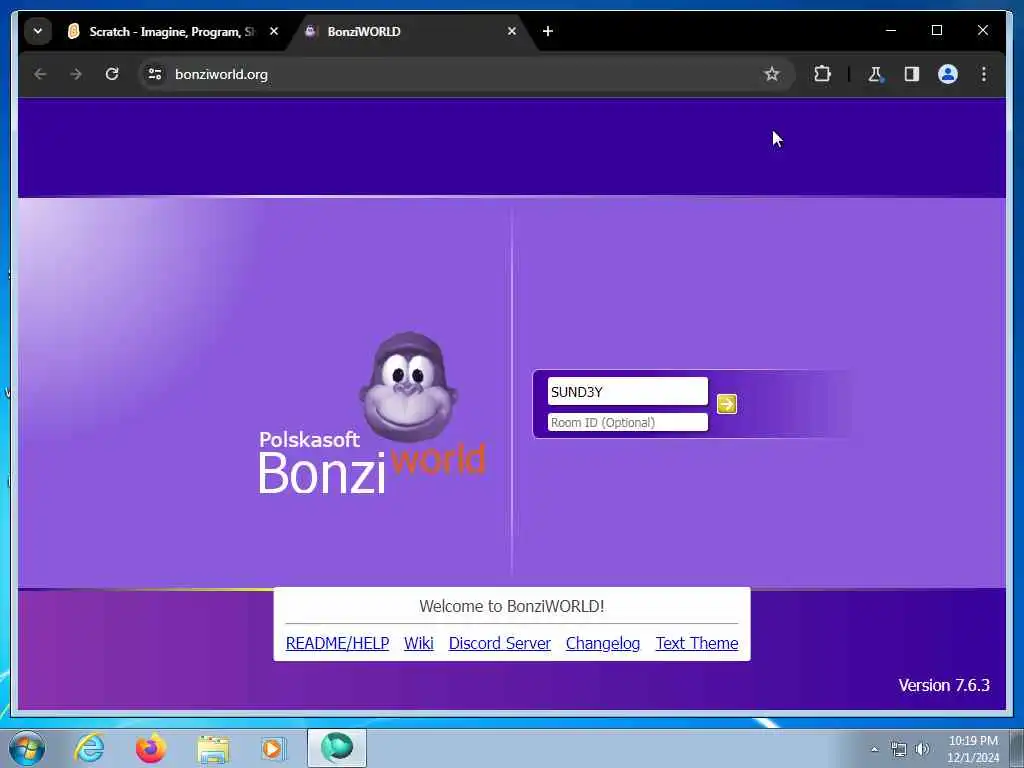Focus the Room ID (Optional) field
The width and height of the screenshot is (1024, 768).
click(627, 422)
